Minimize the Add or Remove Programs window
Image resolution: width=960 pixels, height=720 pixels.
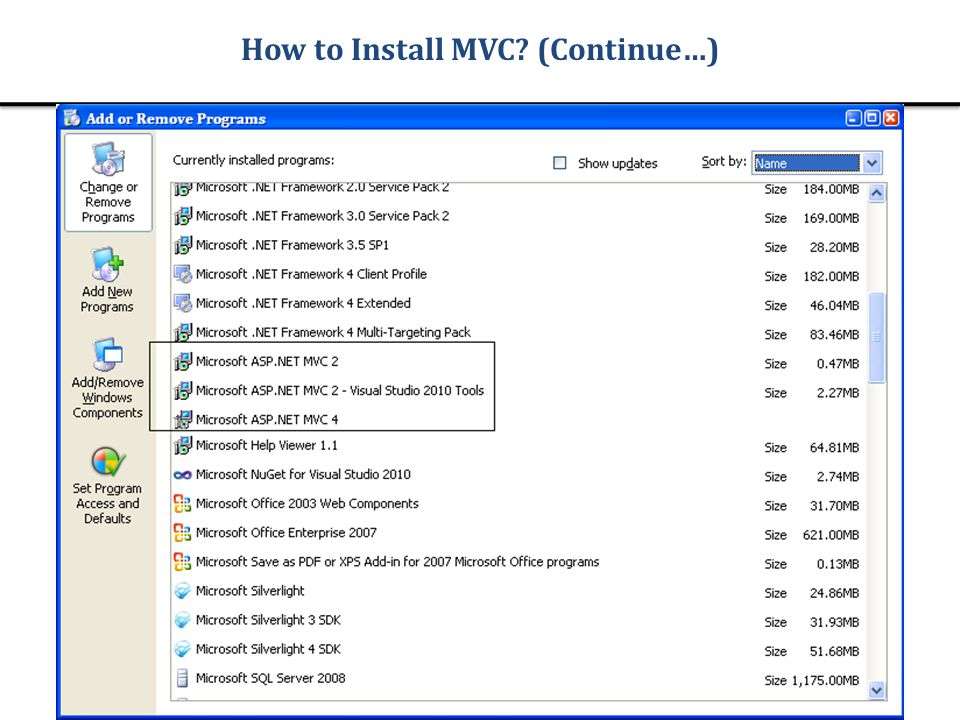pyautogui.click(x=853, y=118)
